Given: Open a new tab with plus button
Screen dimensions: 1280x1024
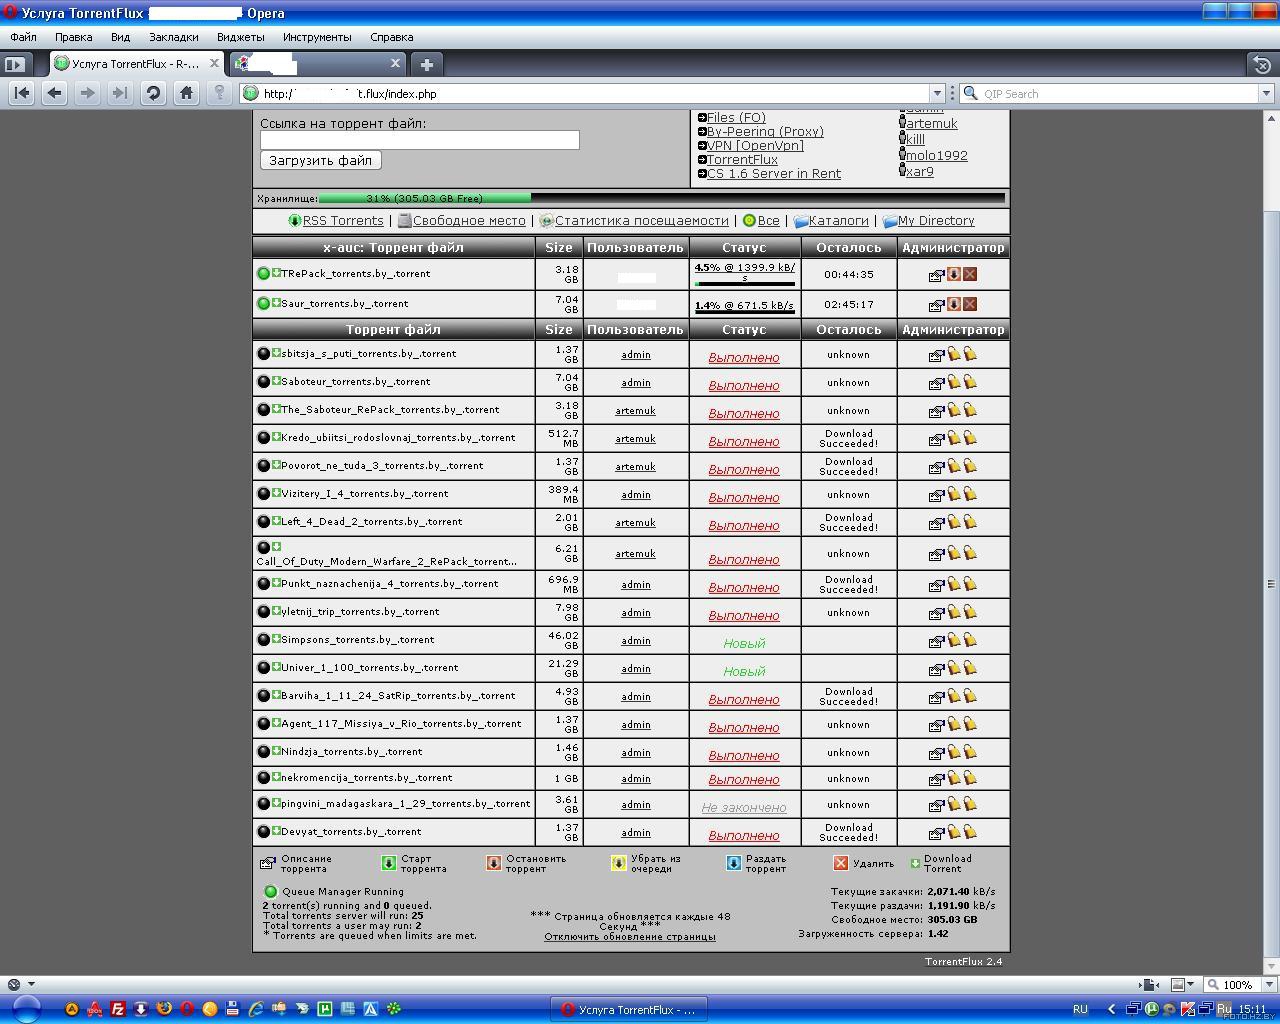Looking at the screenshot, I should coord(427,64).
